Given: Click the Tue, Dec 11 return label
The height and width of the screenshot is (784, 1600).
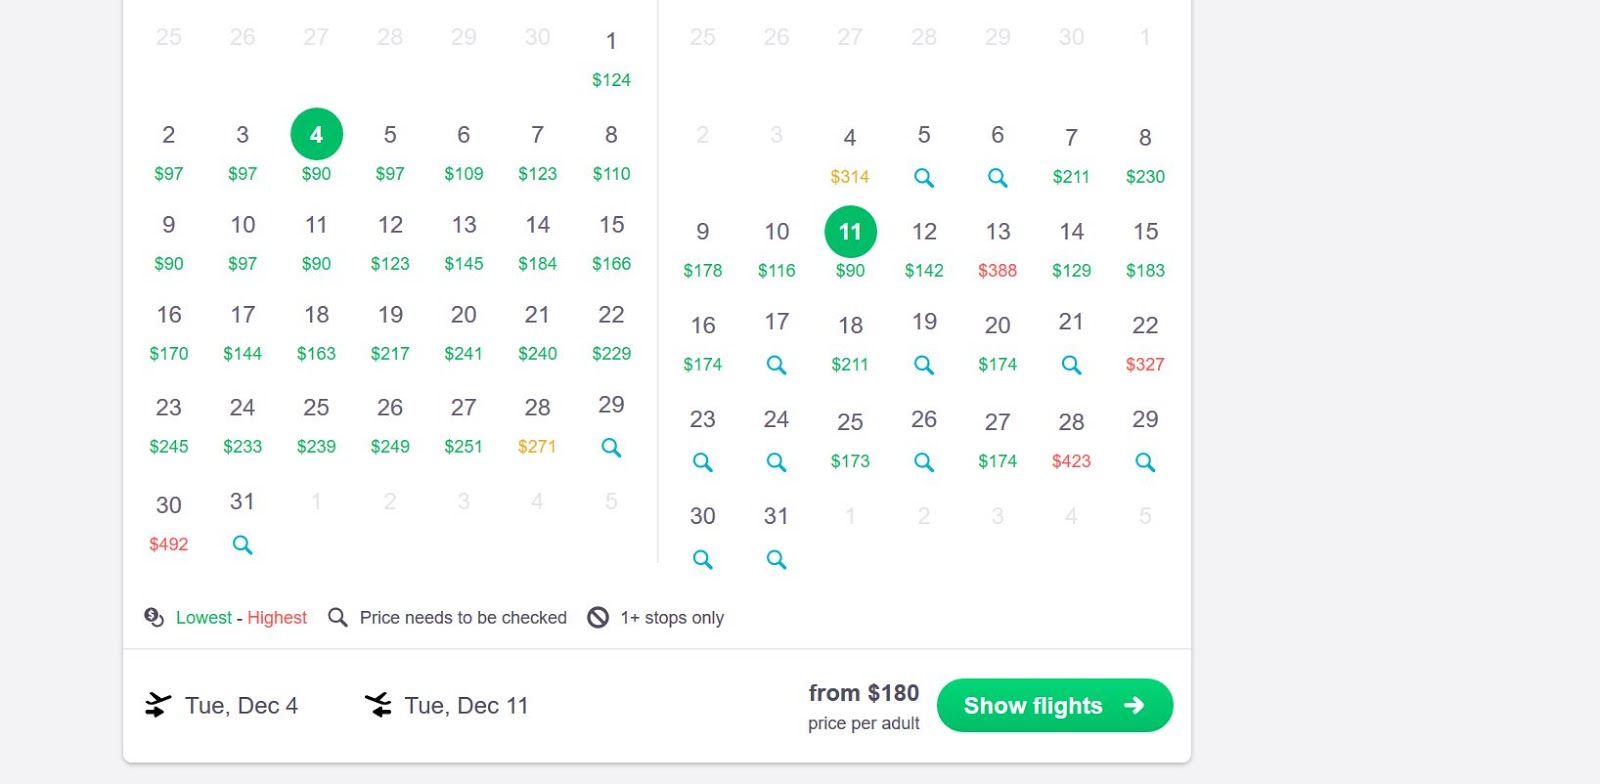Looking at the screenshot, I should tap(466, 706).
